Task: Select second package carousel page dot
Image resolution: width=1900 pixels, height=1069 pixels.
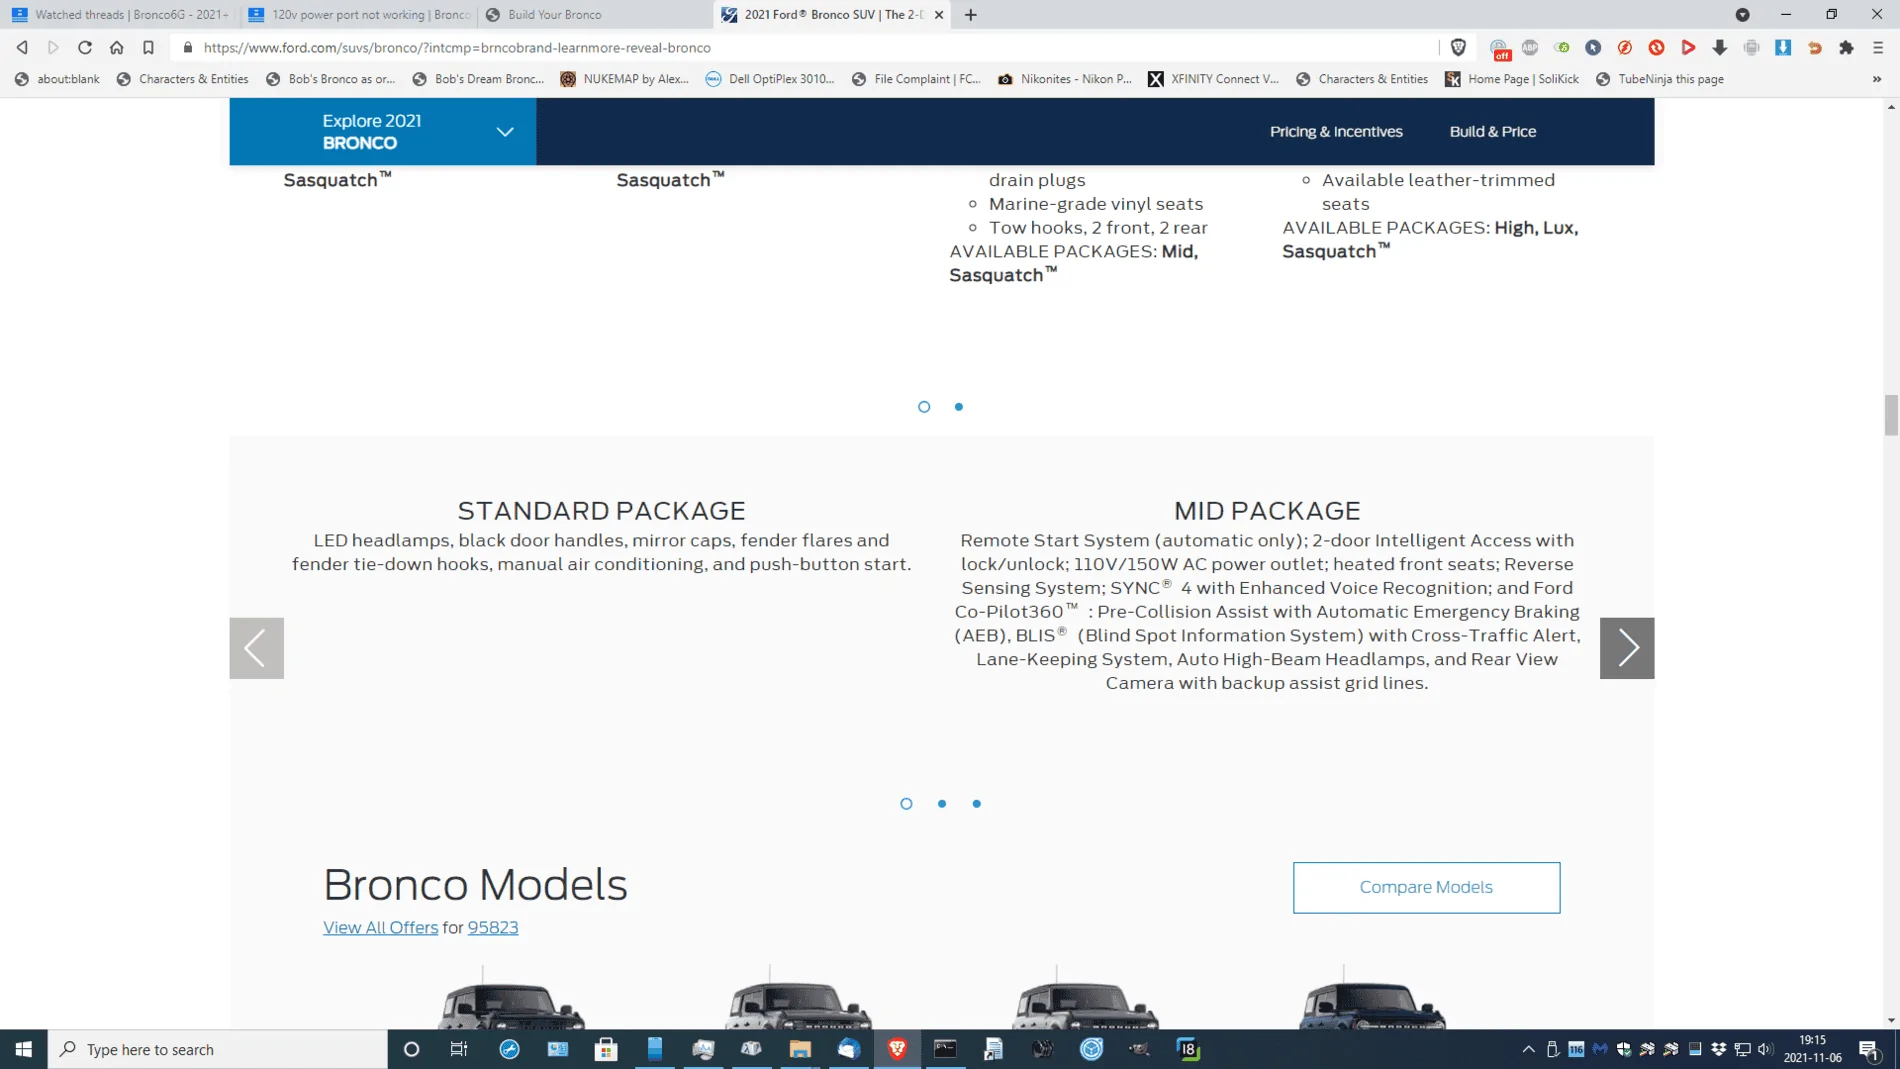Action: 942,804
